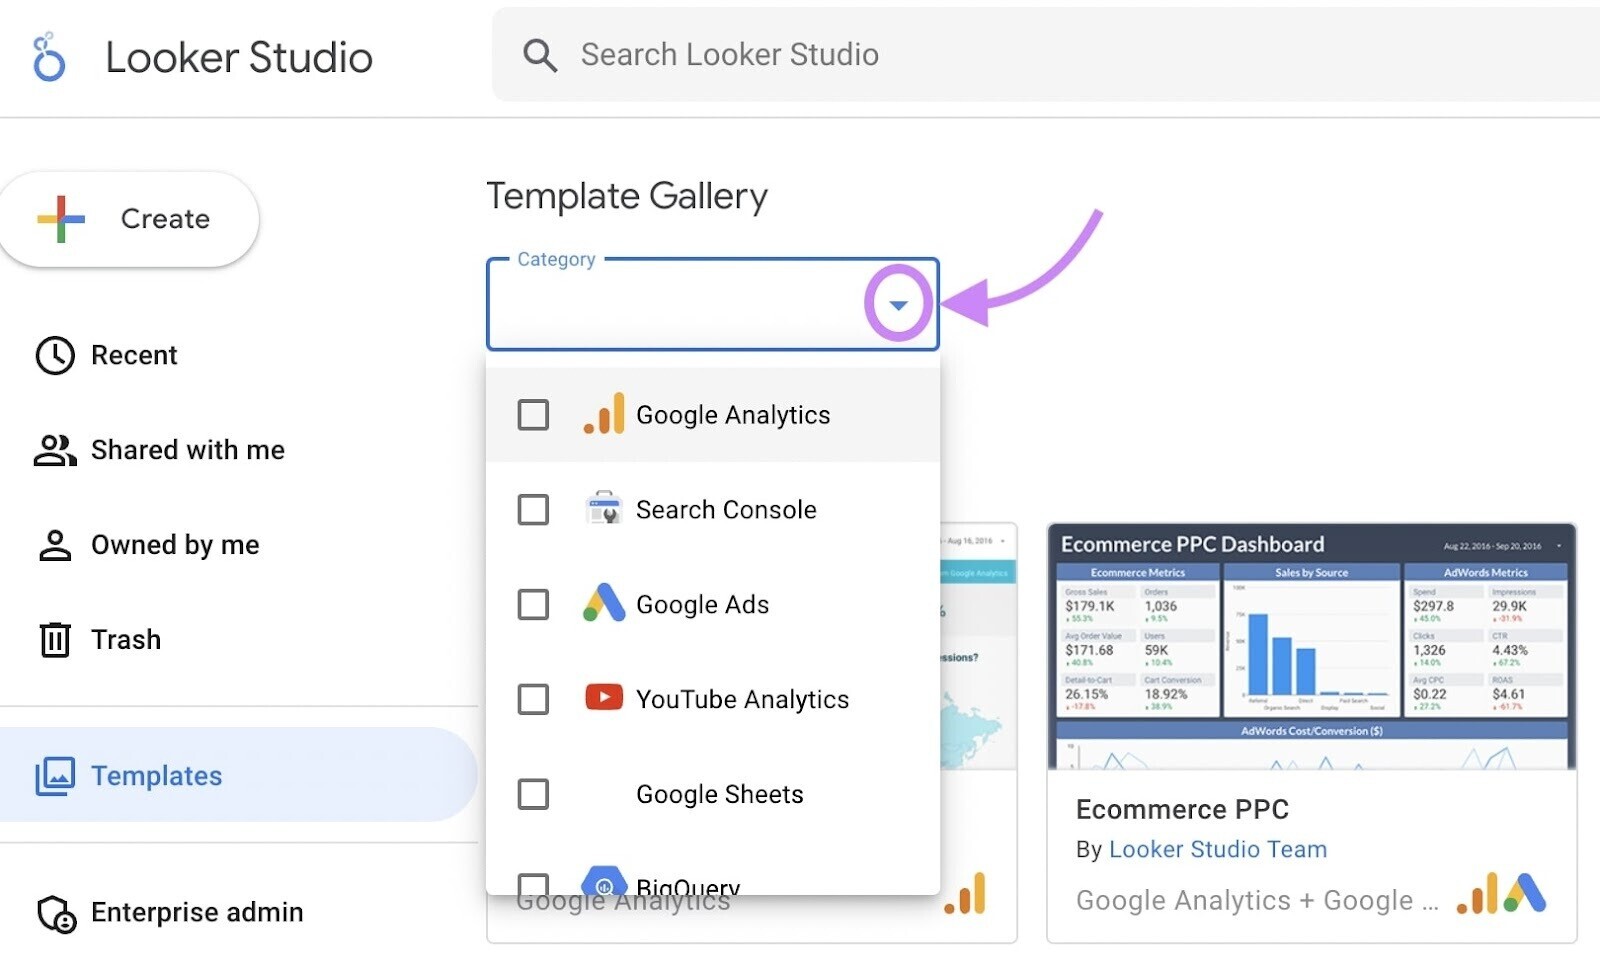1600x968 pixels.
Task: Open the Category dropdown arrow
Action: pyautogui.click(x=898, y=305)
